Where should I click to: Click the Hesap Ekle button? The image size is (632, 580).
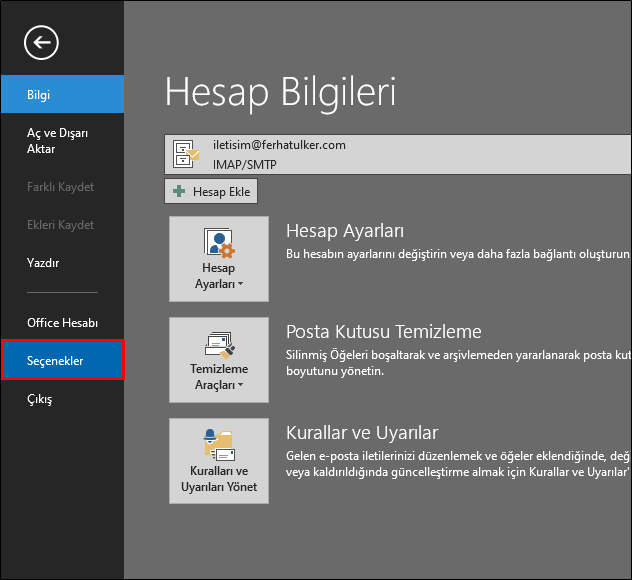[x=211, y=191]
